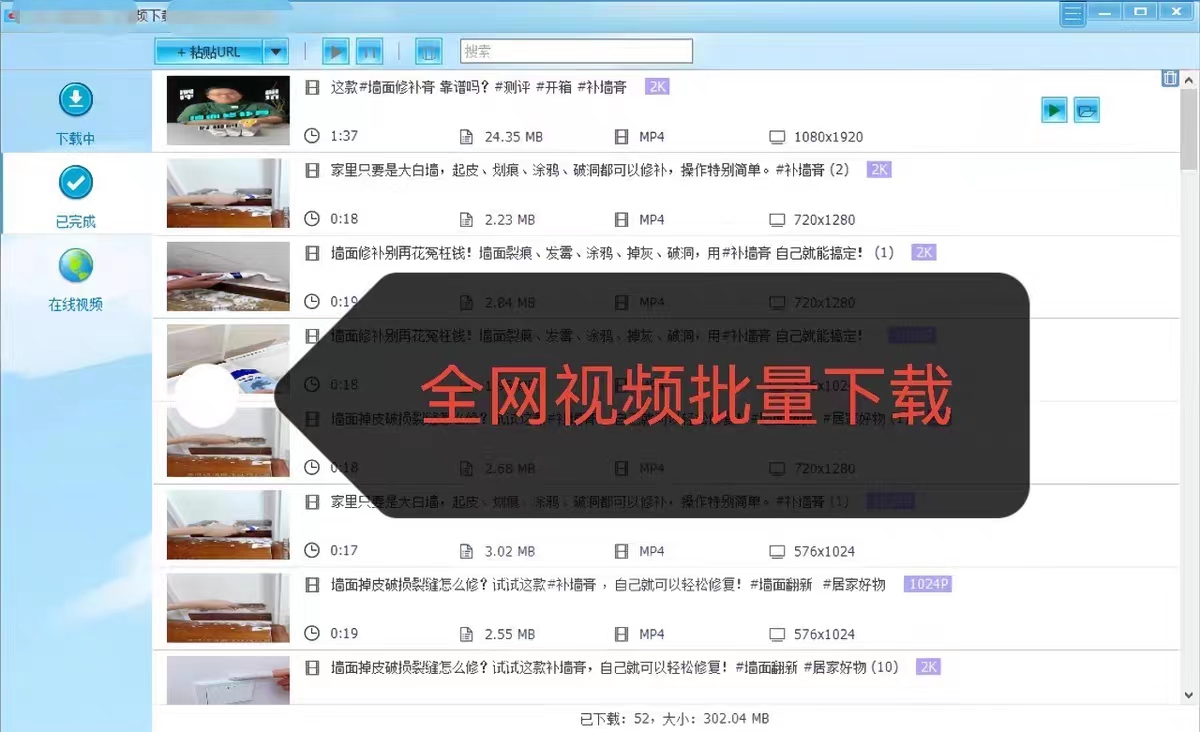Select title 墙面掉皮破损裂缝怎么修 ending with (10)
The image size is (1200, 732).
coord(615,667)
